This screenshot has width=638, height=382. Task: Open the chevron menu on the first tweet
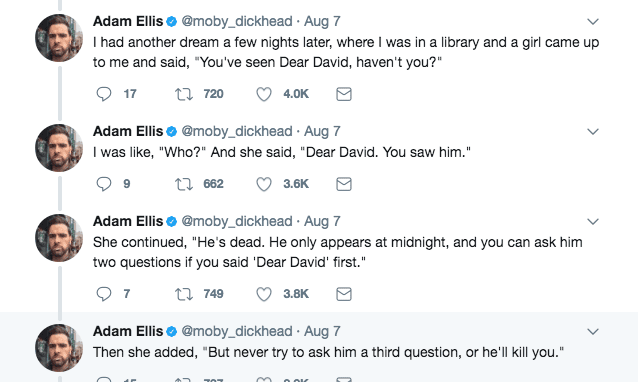(x=593, y=22)
